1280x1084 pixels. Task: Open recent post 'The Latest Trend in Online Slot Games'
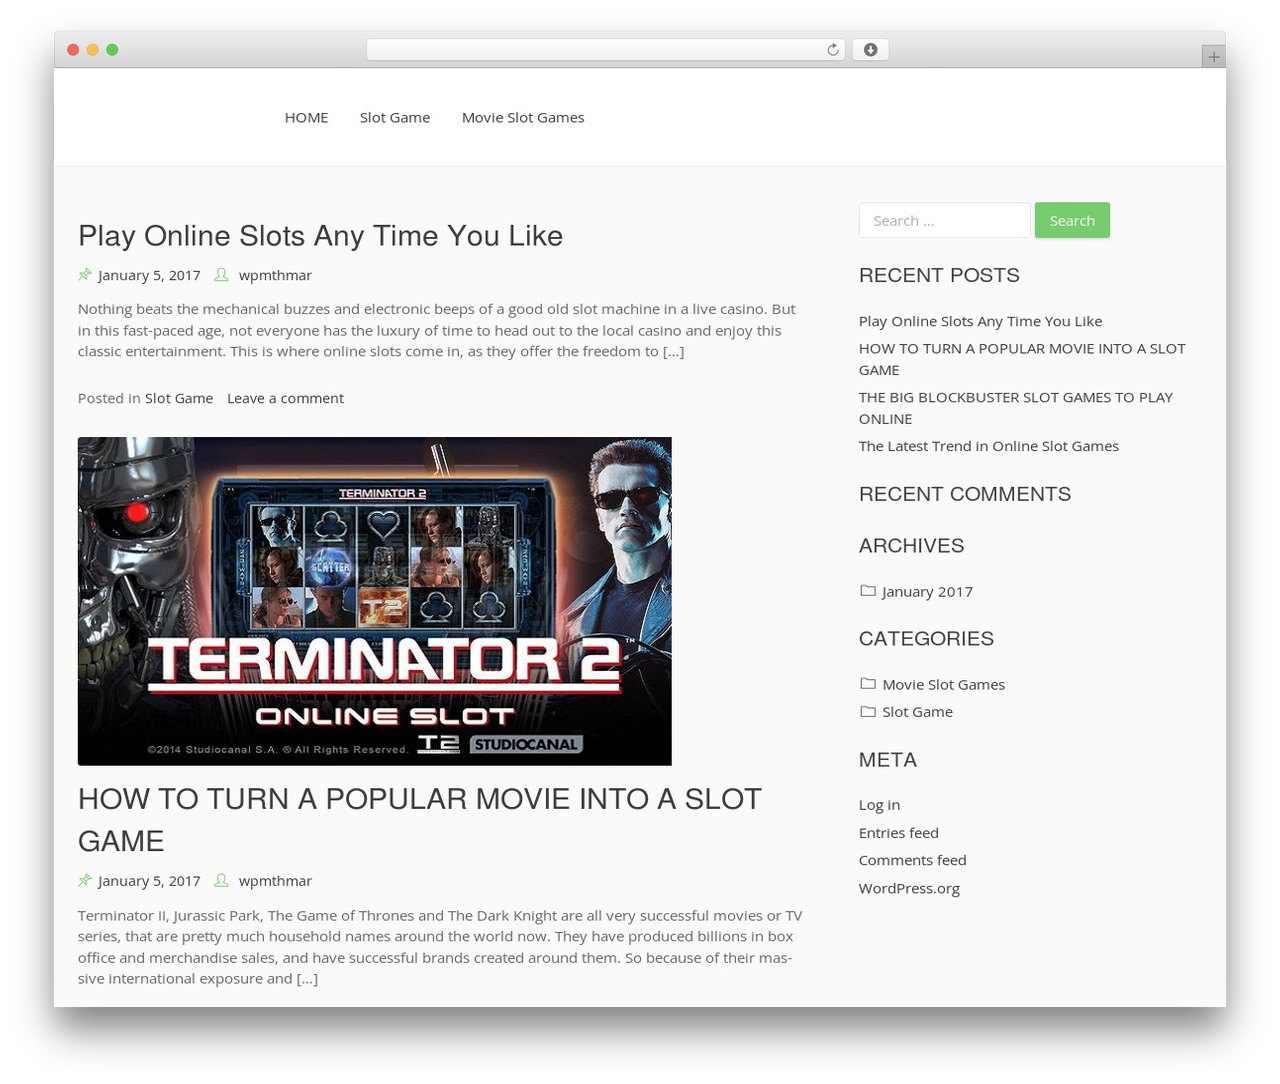coord(989,446)
